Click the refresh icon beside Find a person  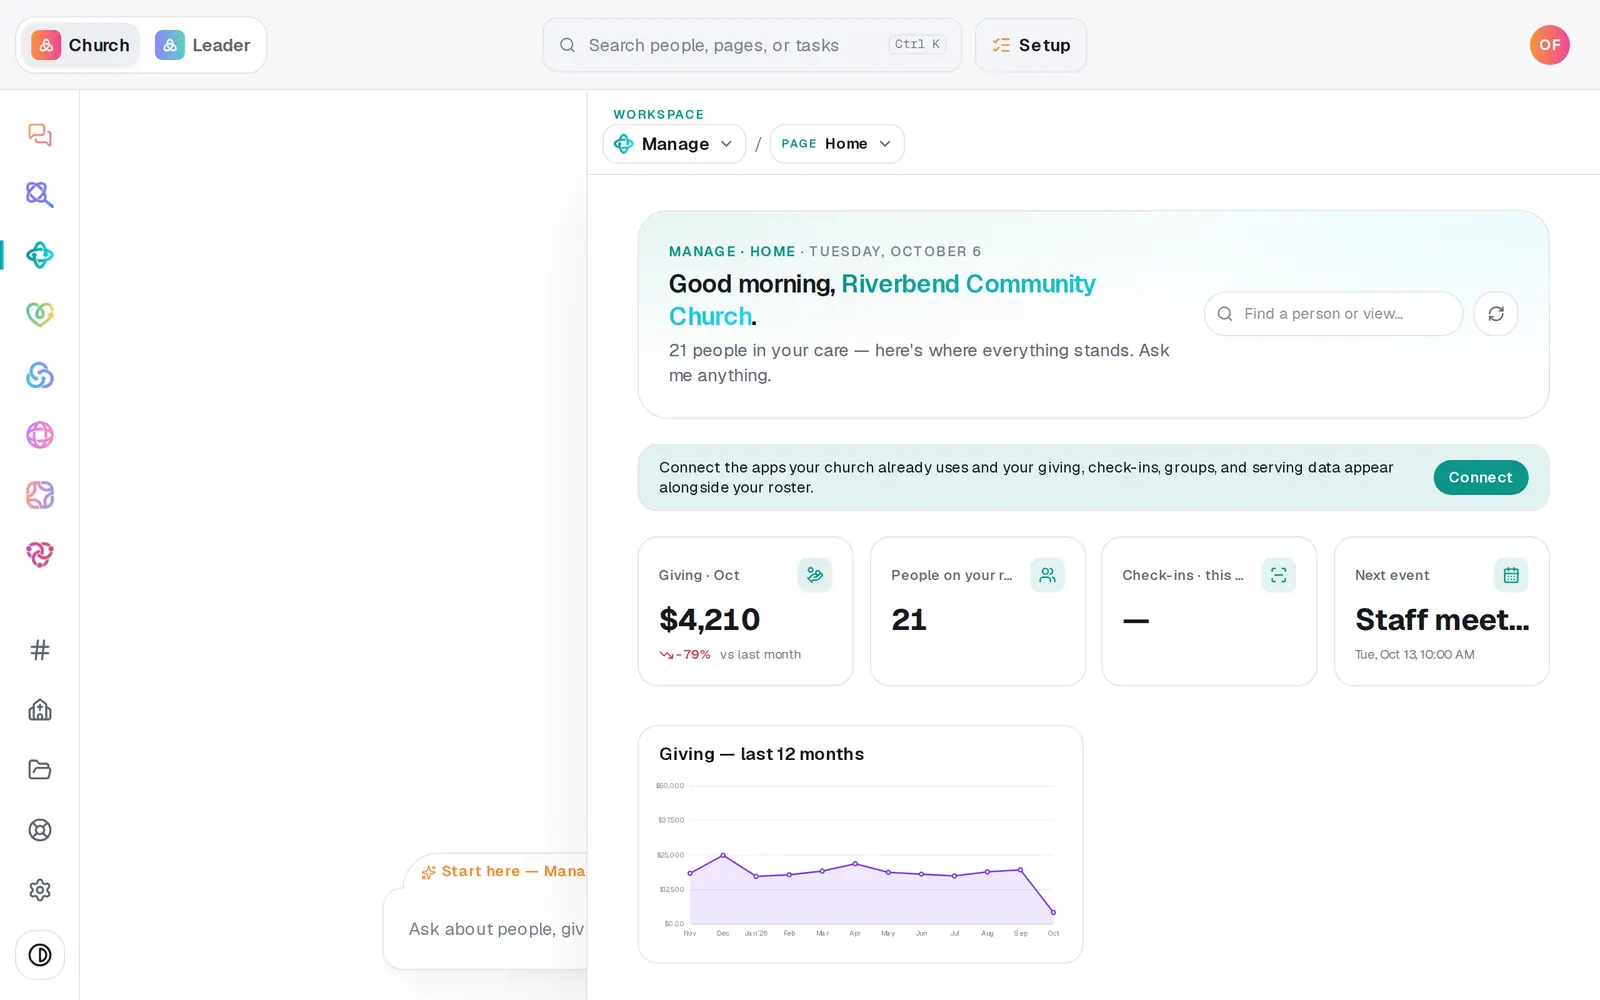pos(1496,314)
